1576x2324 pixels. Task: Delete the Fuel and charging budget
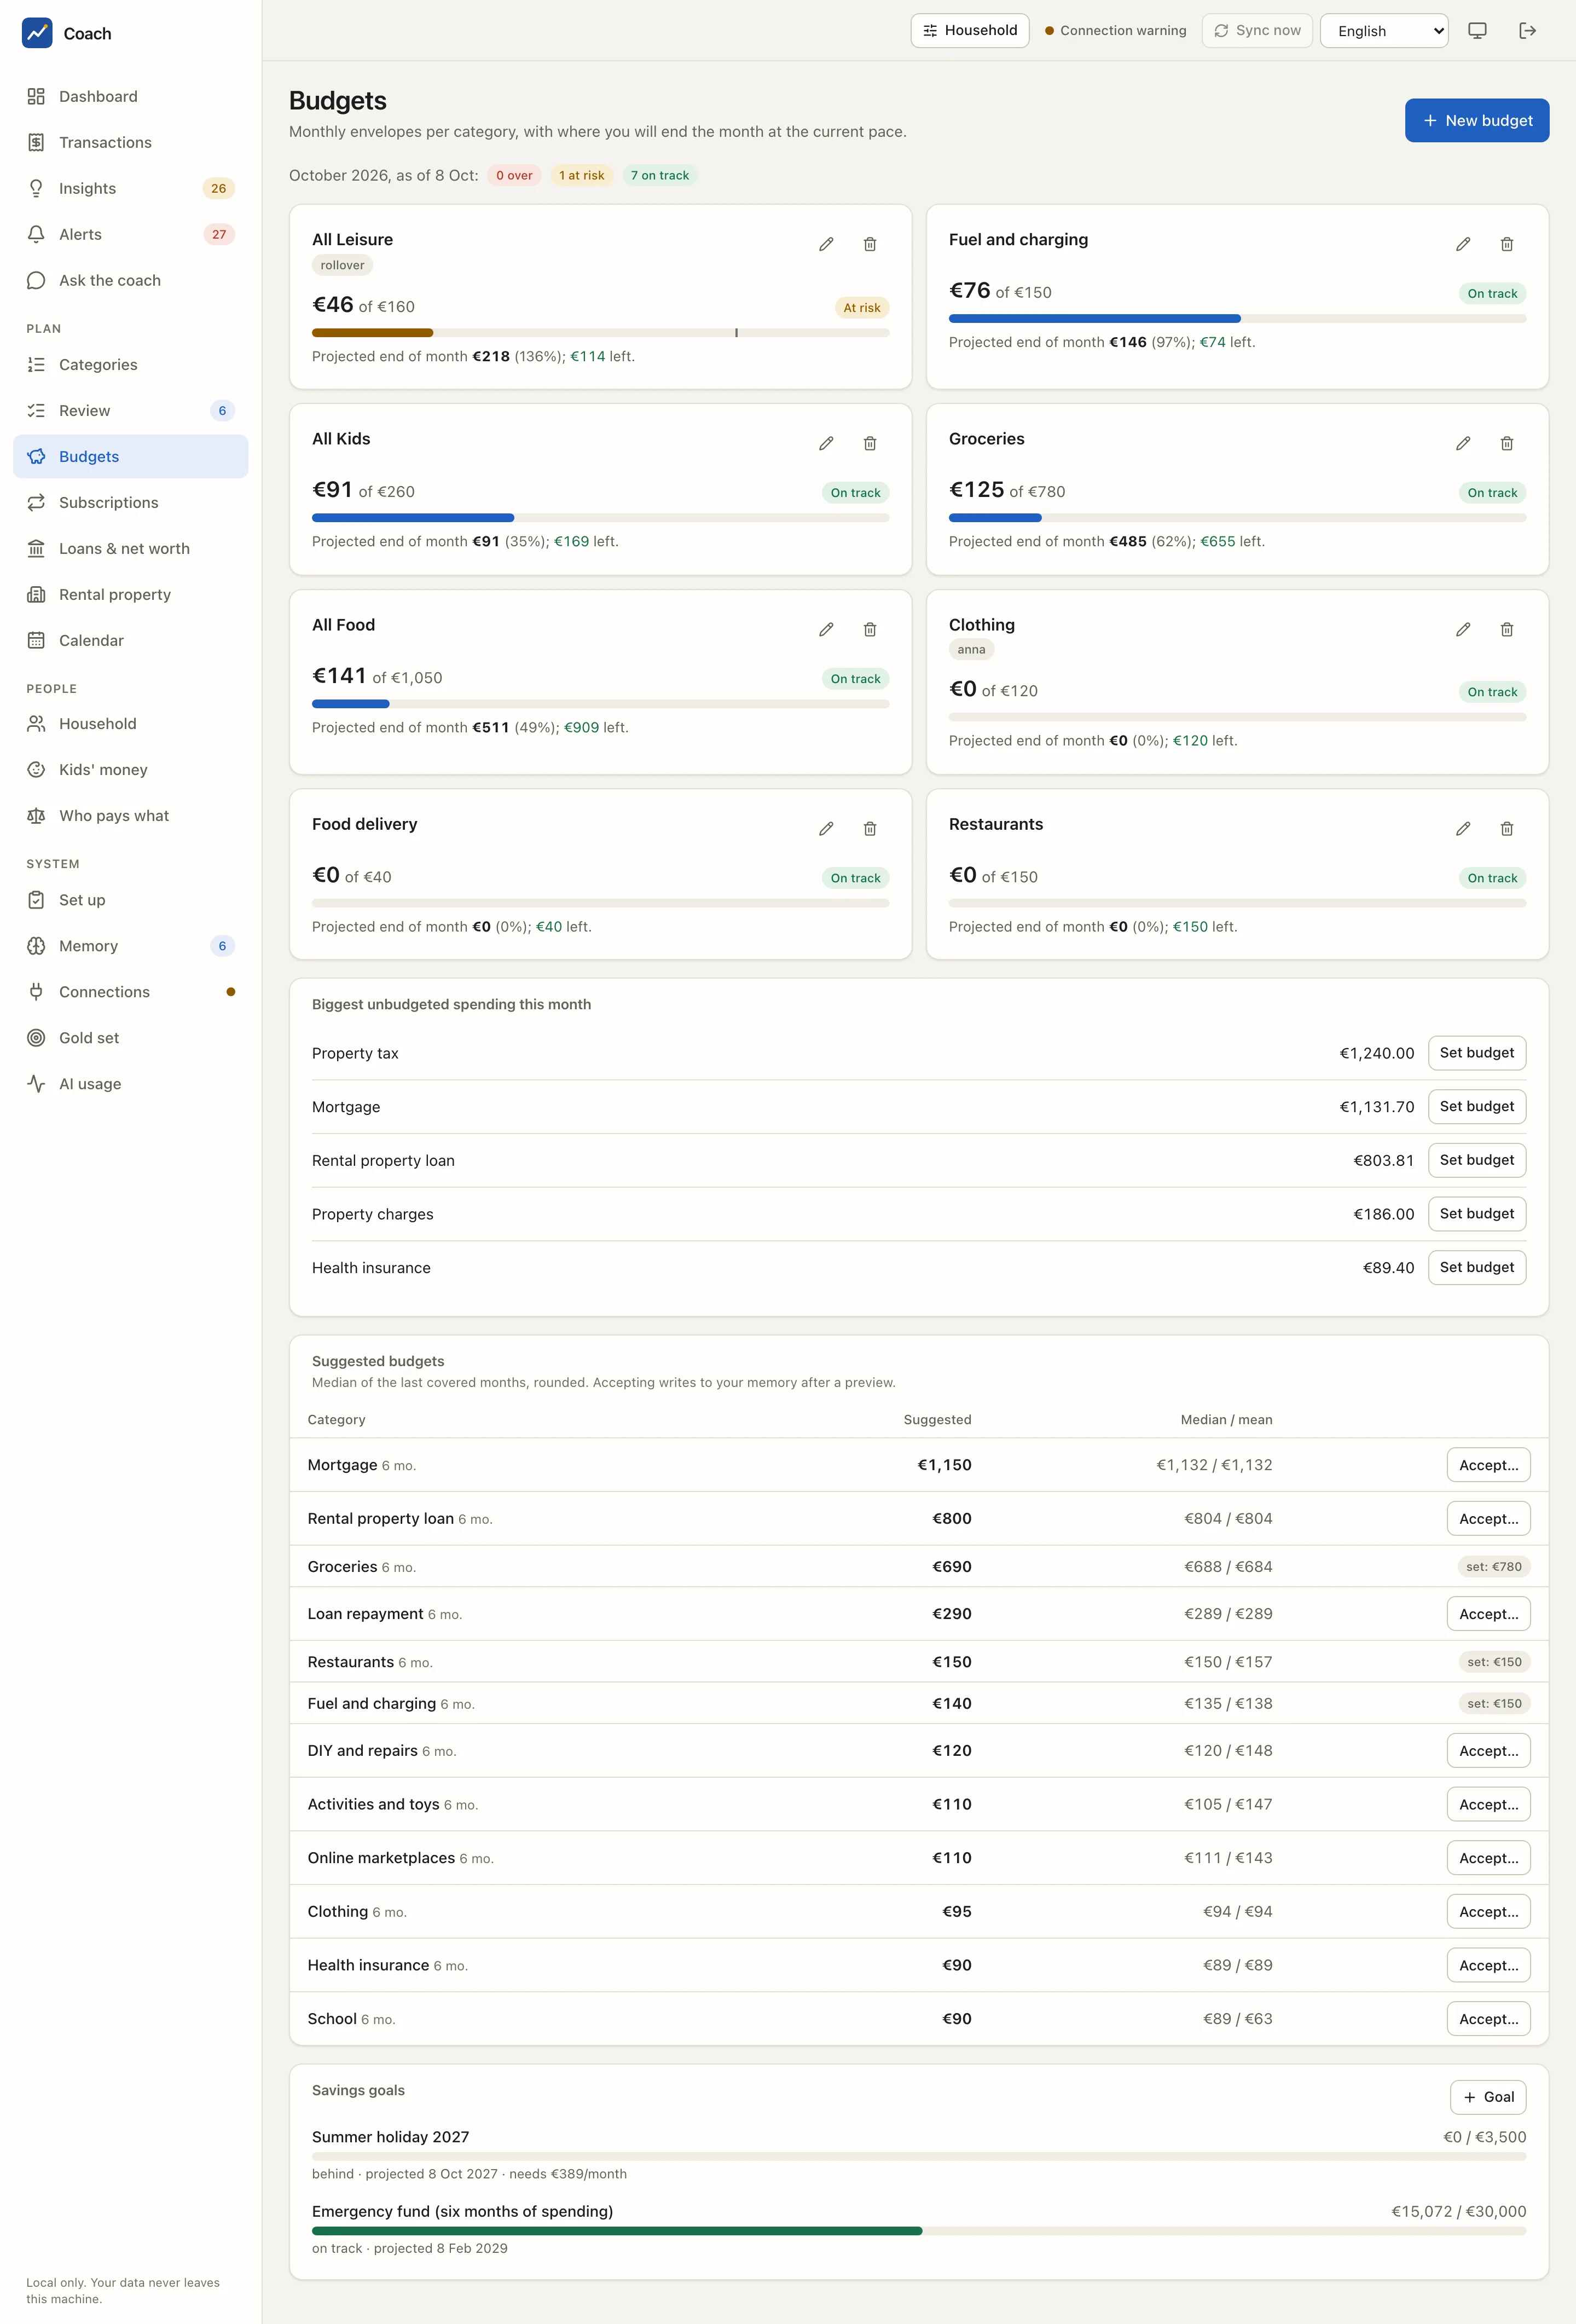(x=1507, y=244)
